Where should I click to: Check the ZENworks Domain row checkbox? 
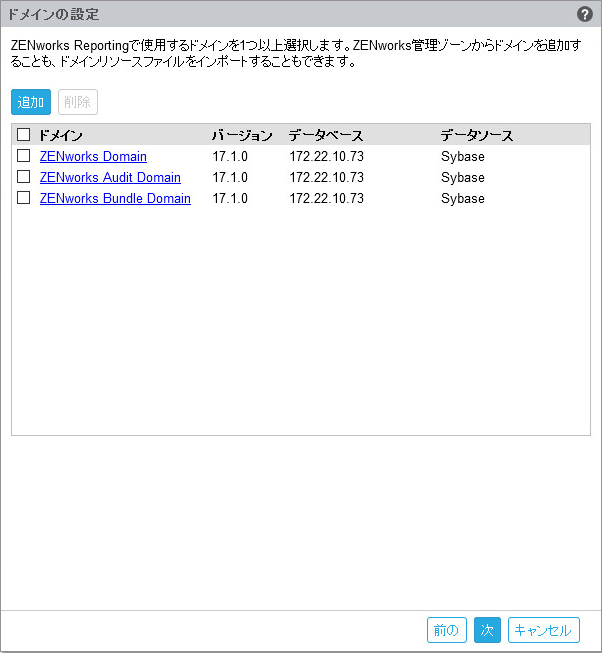pyautogui.click(x=23, y=156)
